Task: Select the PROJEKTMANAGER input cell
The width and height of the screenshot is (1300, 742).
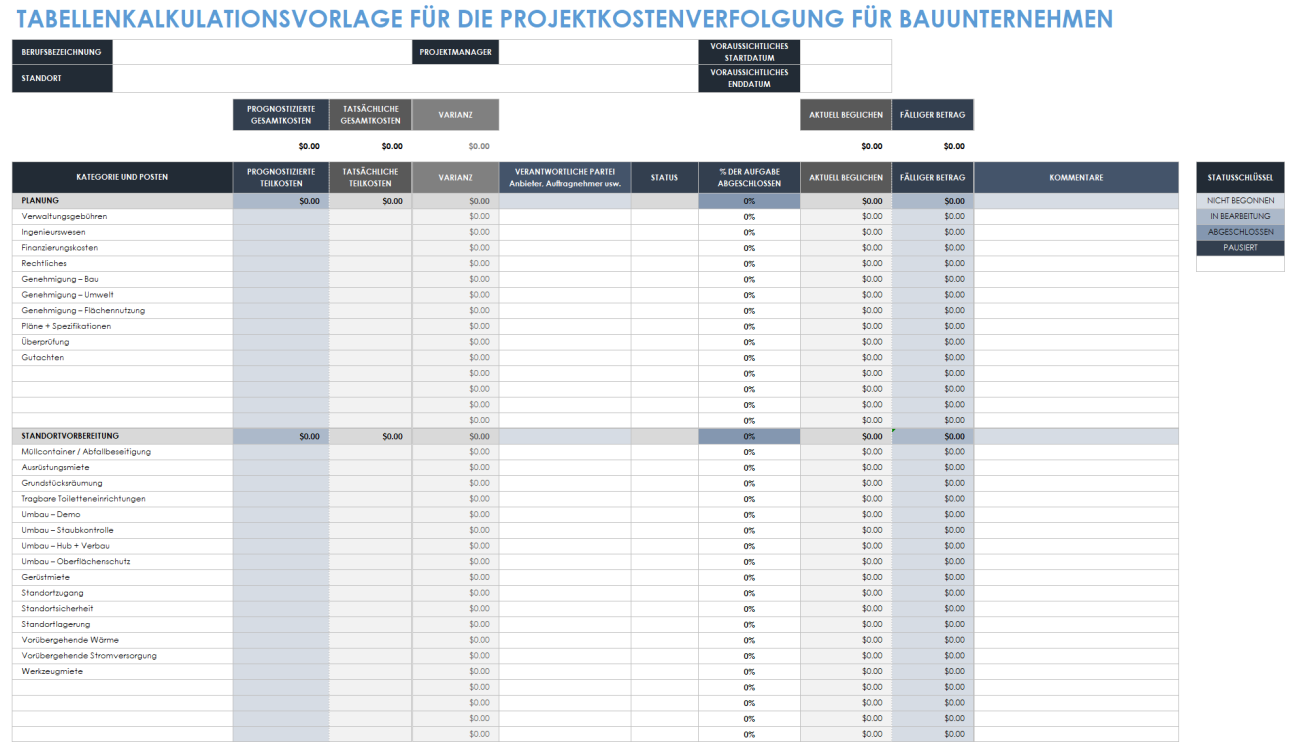Action: pos(600,51)
